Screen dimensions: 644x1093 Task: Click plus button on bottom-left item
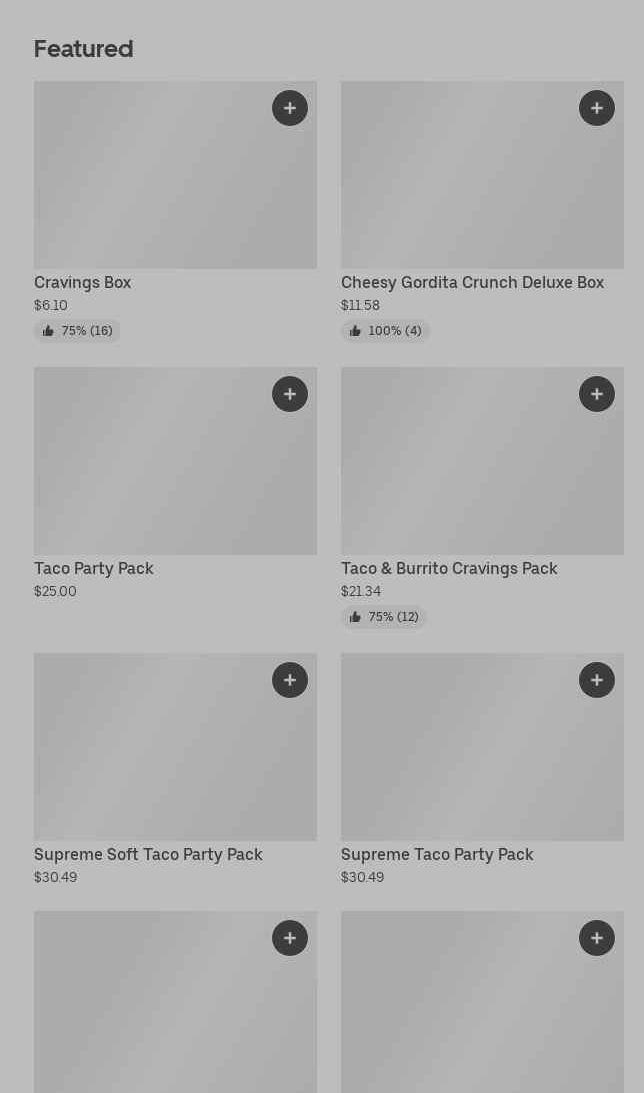coord(290,938)
